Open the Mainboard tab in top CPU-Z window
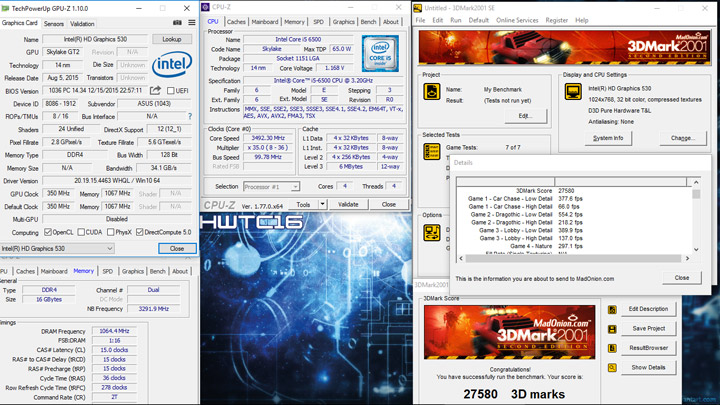This screenshot has width=720, height=405. [x=265, y=22]
